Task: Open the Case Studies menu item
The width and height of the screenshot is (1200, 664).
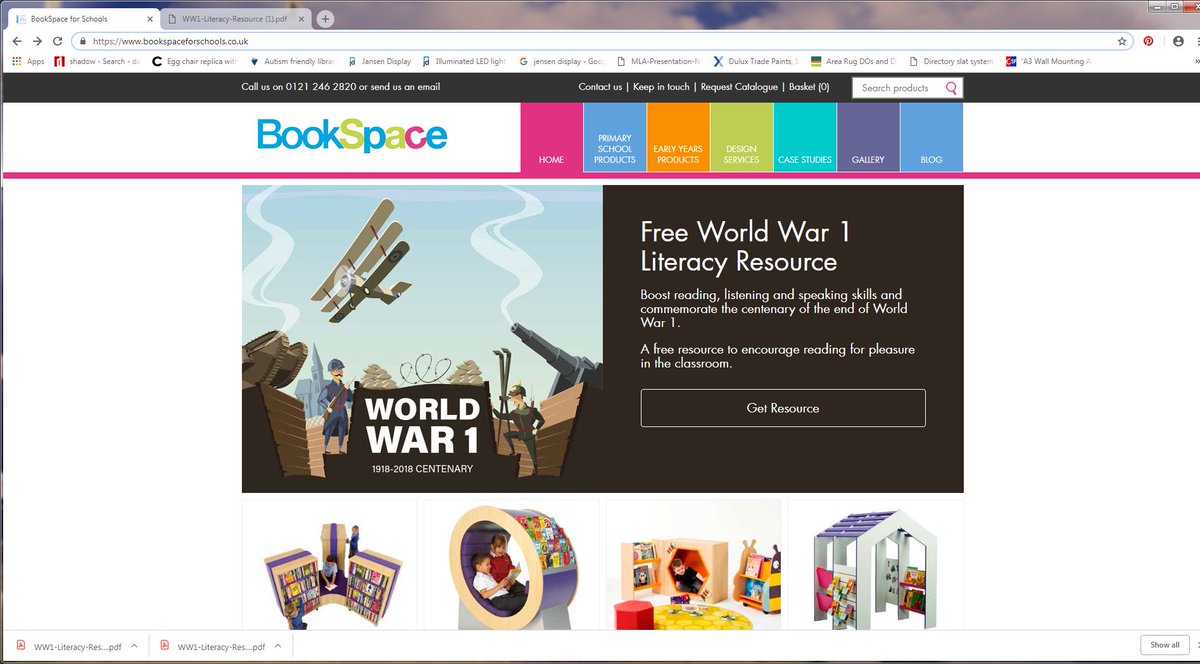Action: [805, 137]
